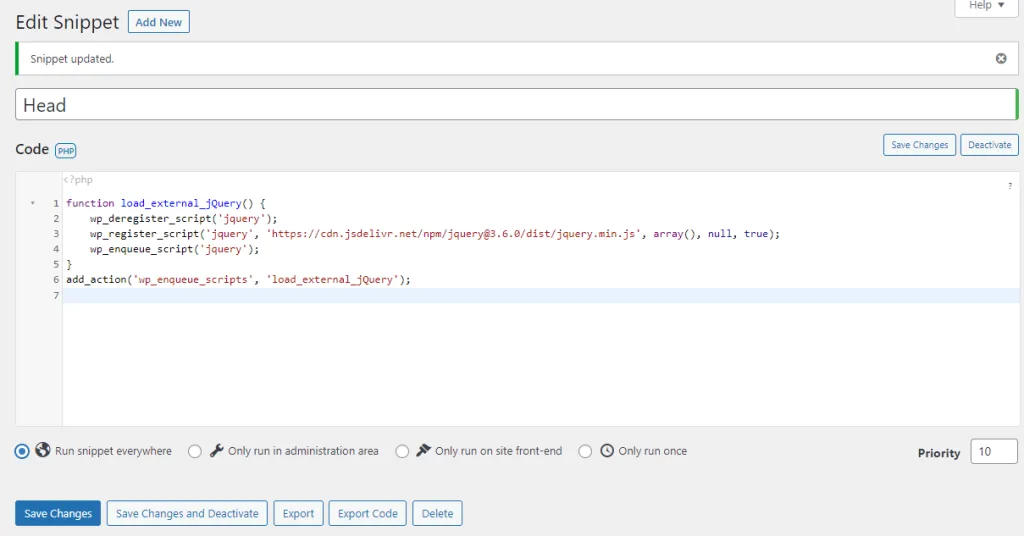
Task: Click the Export Code button
Action: click(367, 513)
